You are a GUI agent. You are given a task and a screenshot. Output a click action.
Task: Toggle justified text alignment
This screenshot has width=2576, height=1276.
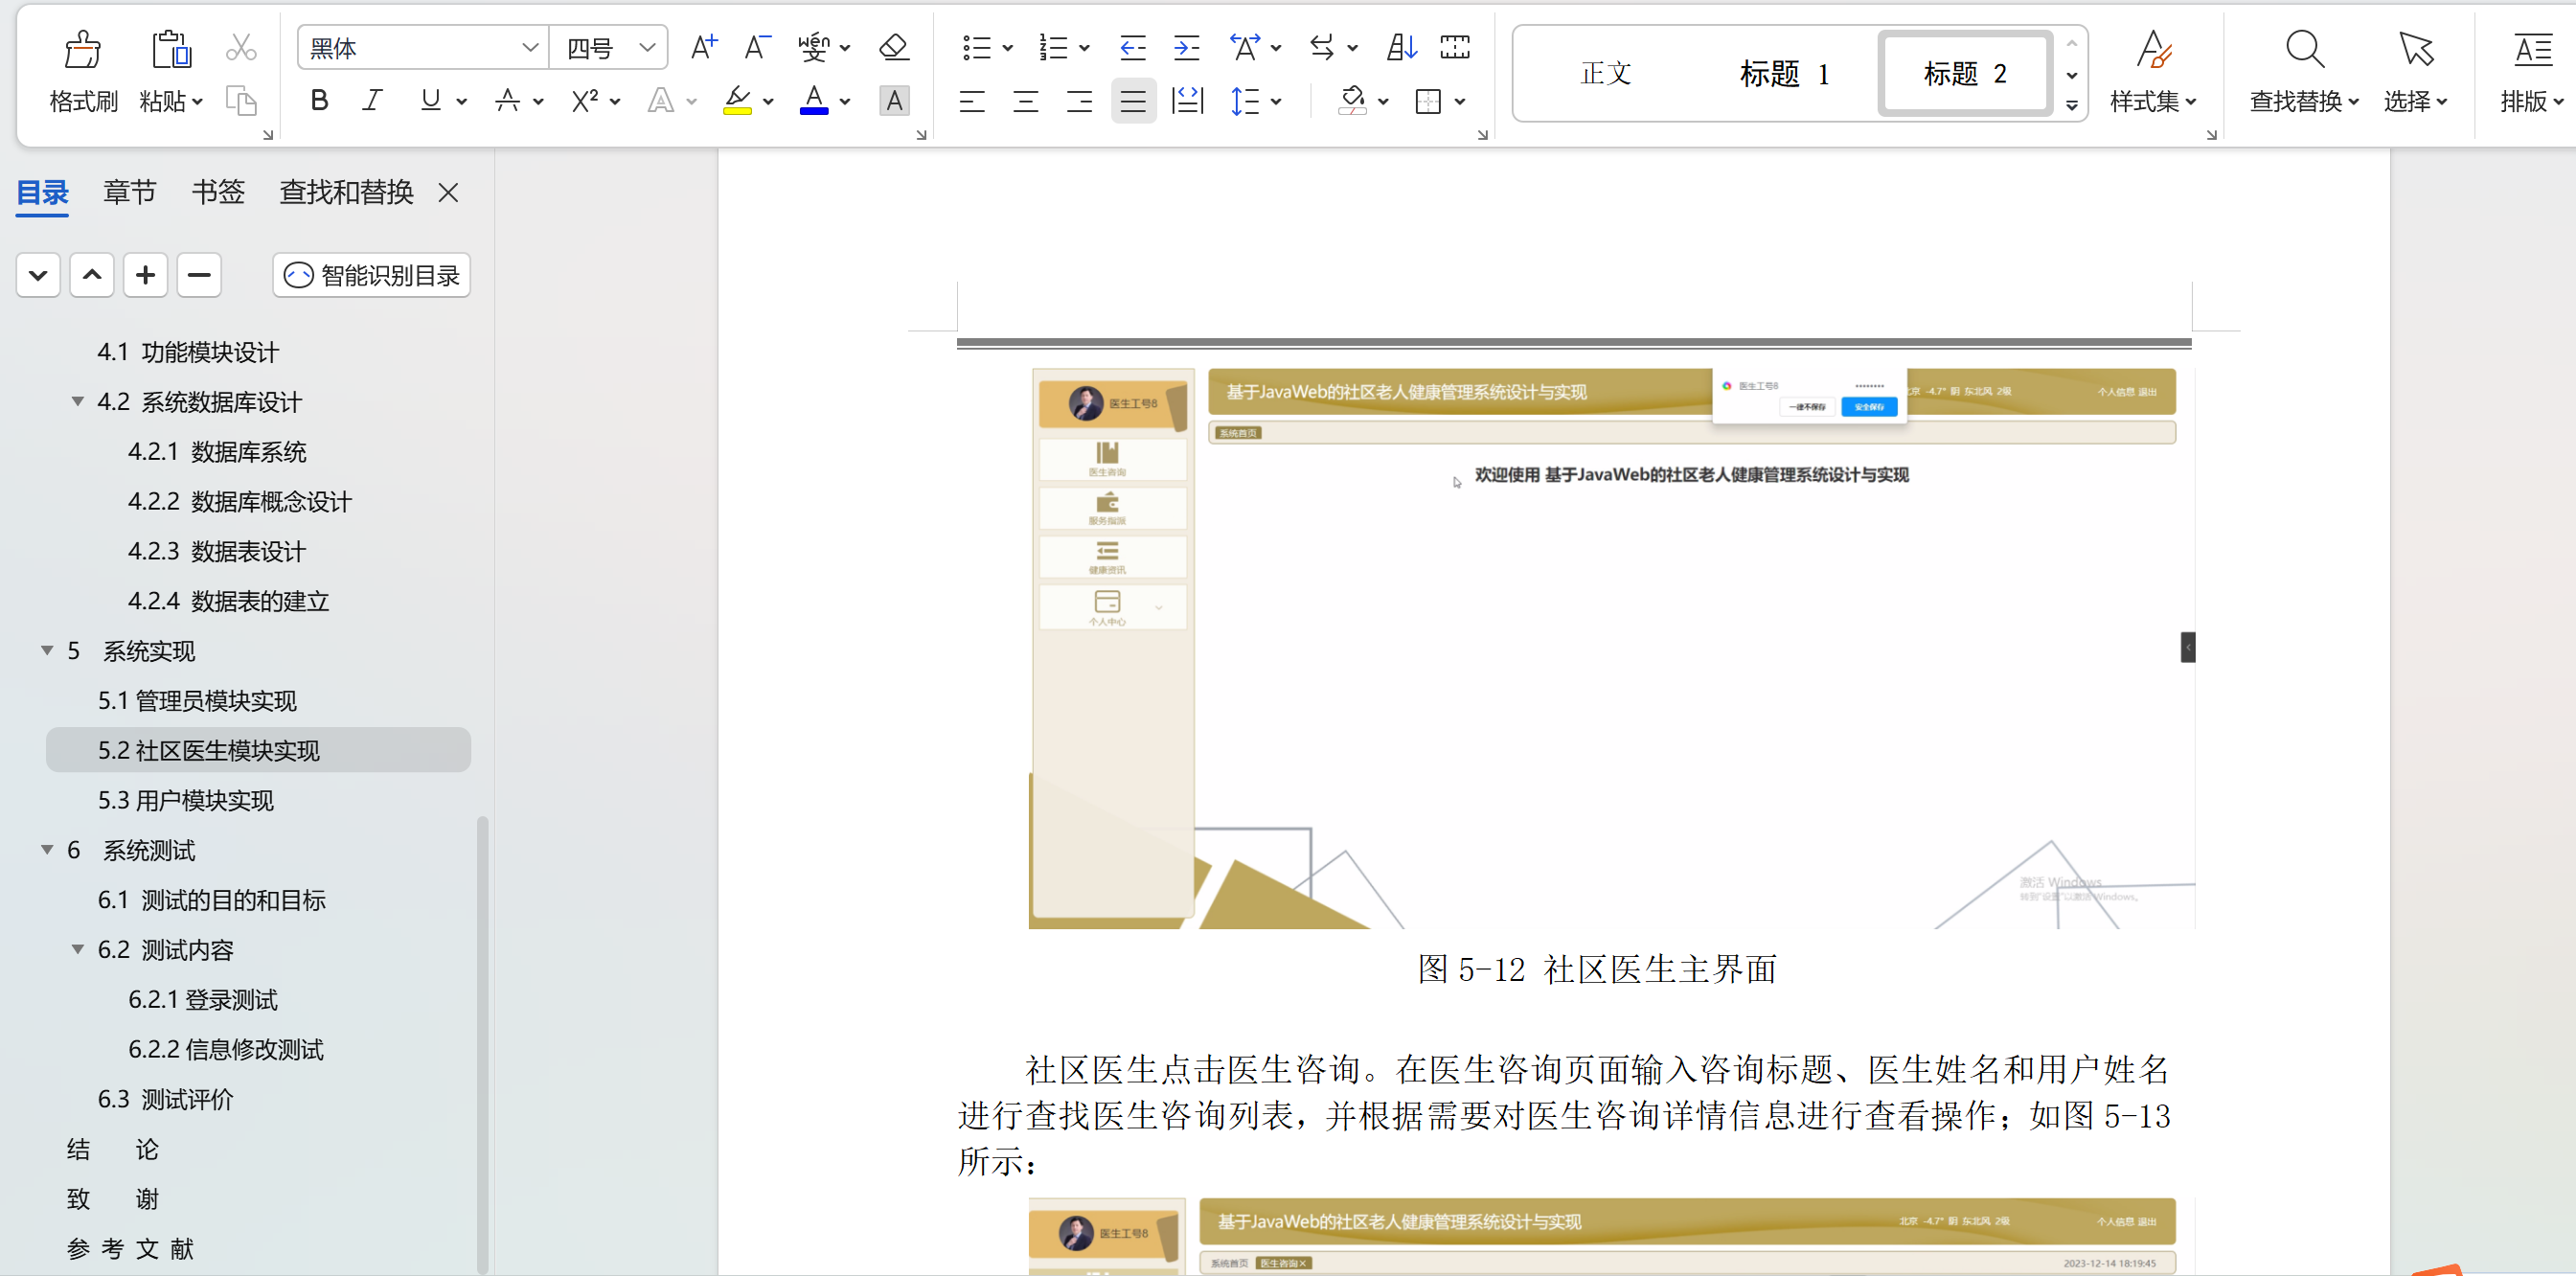[1132, 101]
